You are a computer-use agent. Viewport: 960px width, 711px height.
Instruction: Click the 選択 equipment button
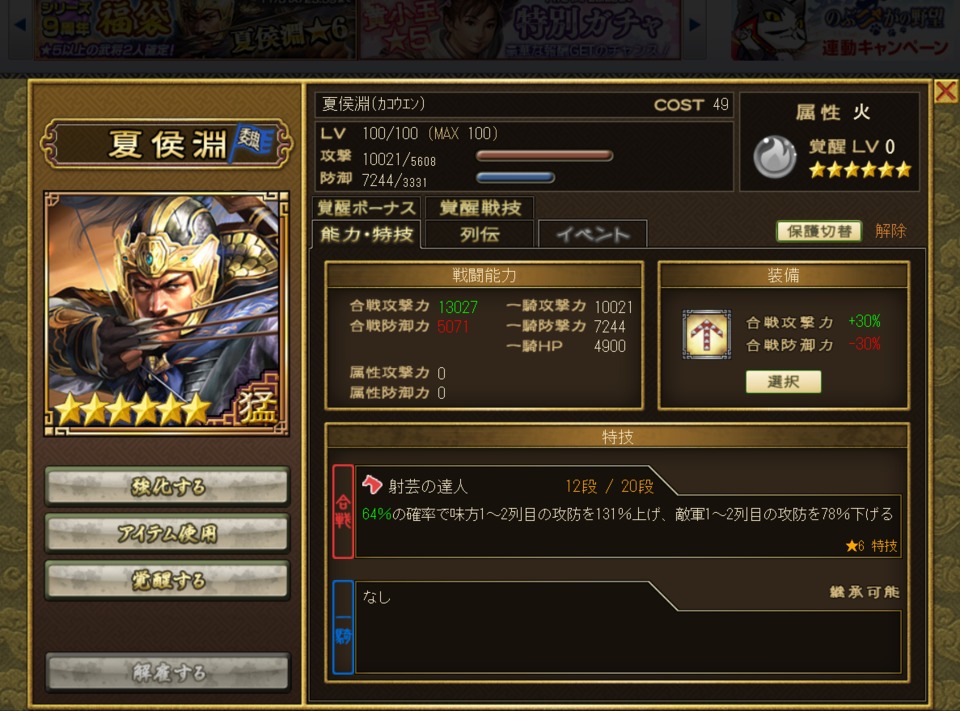783,382
